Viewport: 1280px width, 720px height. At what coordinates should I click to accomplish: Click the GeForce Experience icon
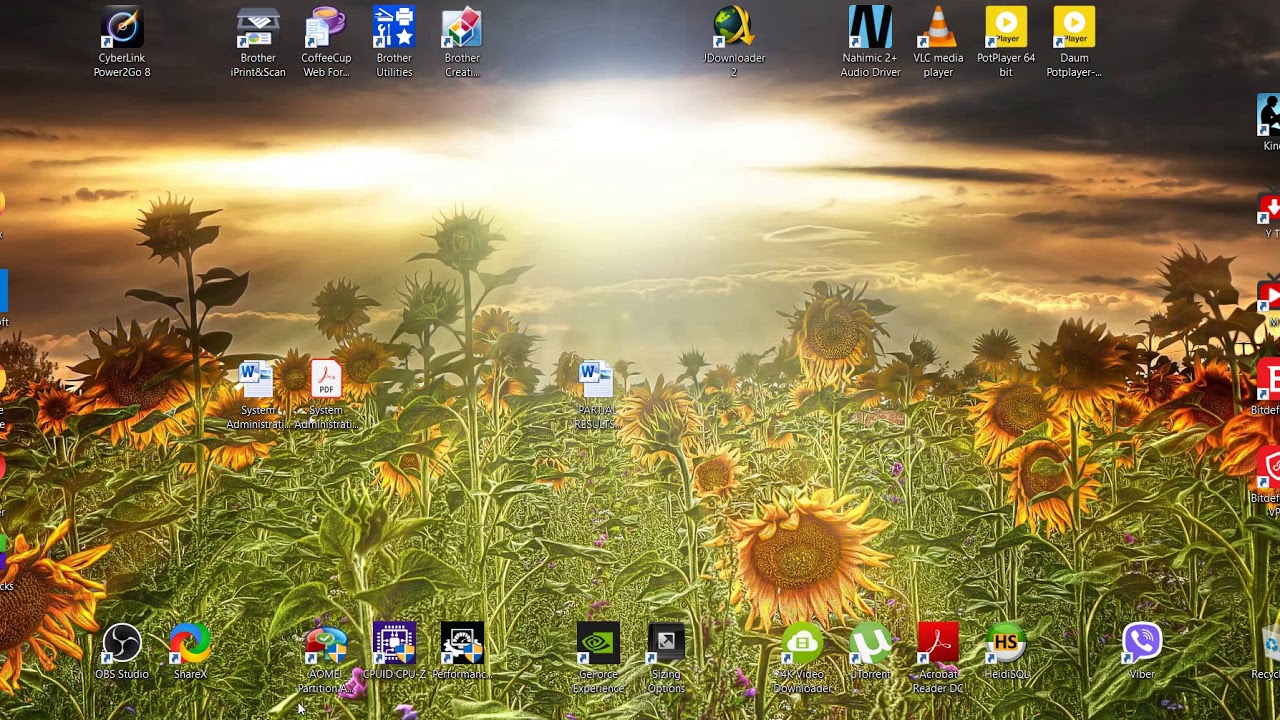pyautogui.click(x=598, y=644)
